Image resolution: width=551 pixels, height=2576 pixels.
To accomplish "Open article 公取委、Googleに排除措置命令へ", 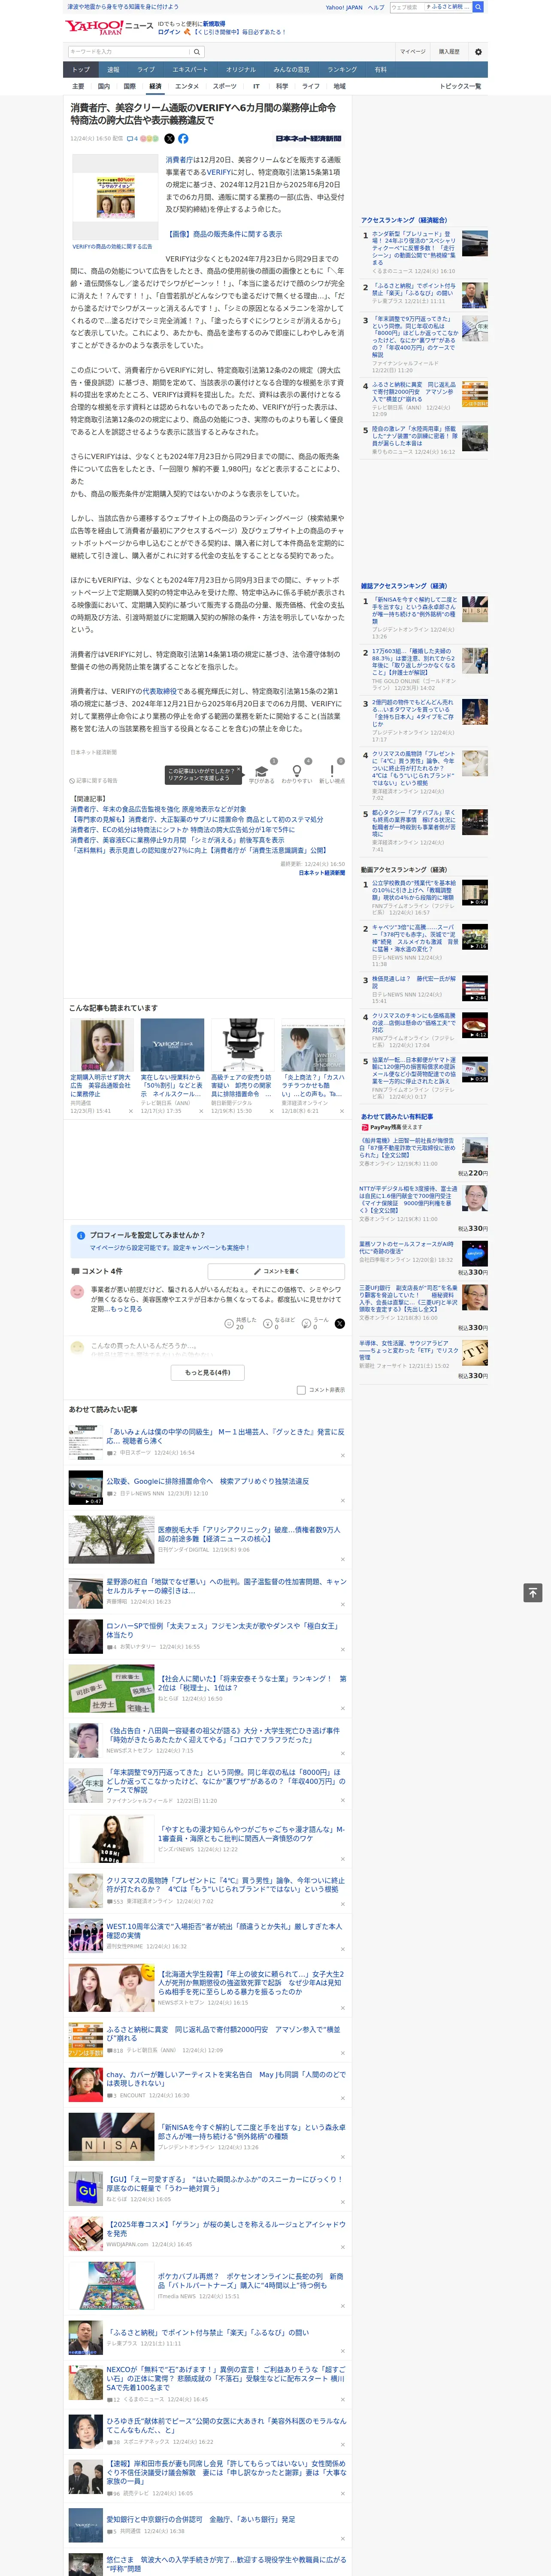I will pyautogui.click(x=208, y=1481).
